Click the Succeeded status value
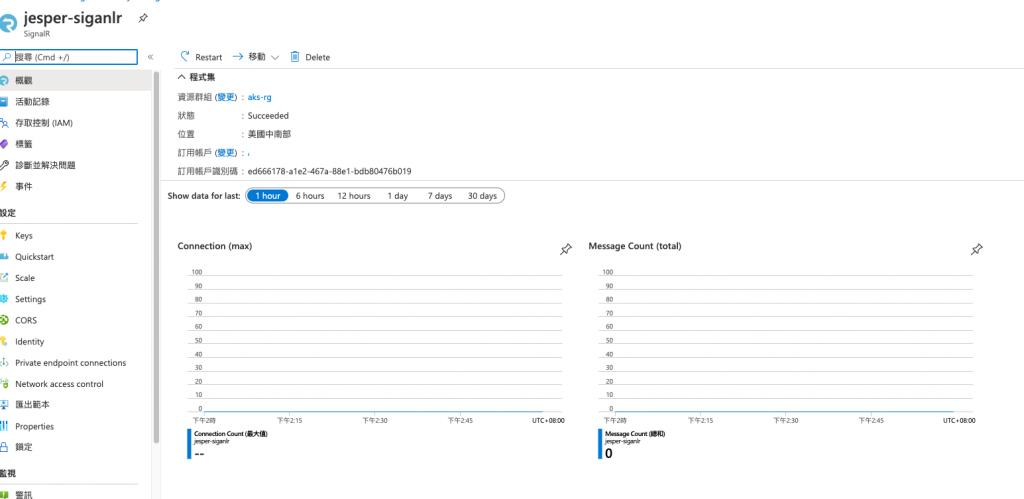 (268, 116)
